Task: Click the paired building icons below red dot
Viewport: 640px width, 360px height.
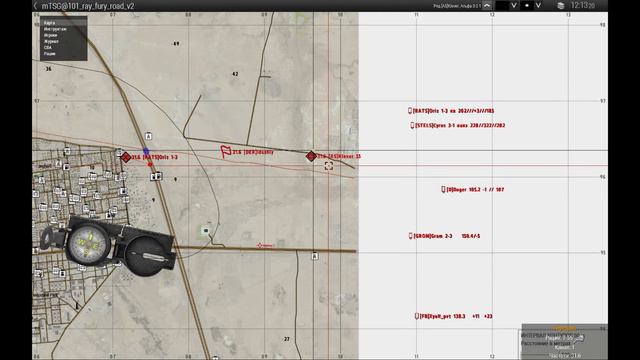Action: [156, 176]
